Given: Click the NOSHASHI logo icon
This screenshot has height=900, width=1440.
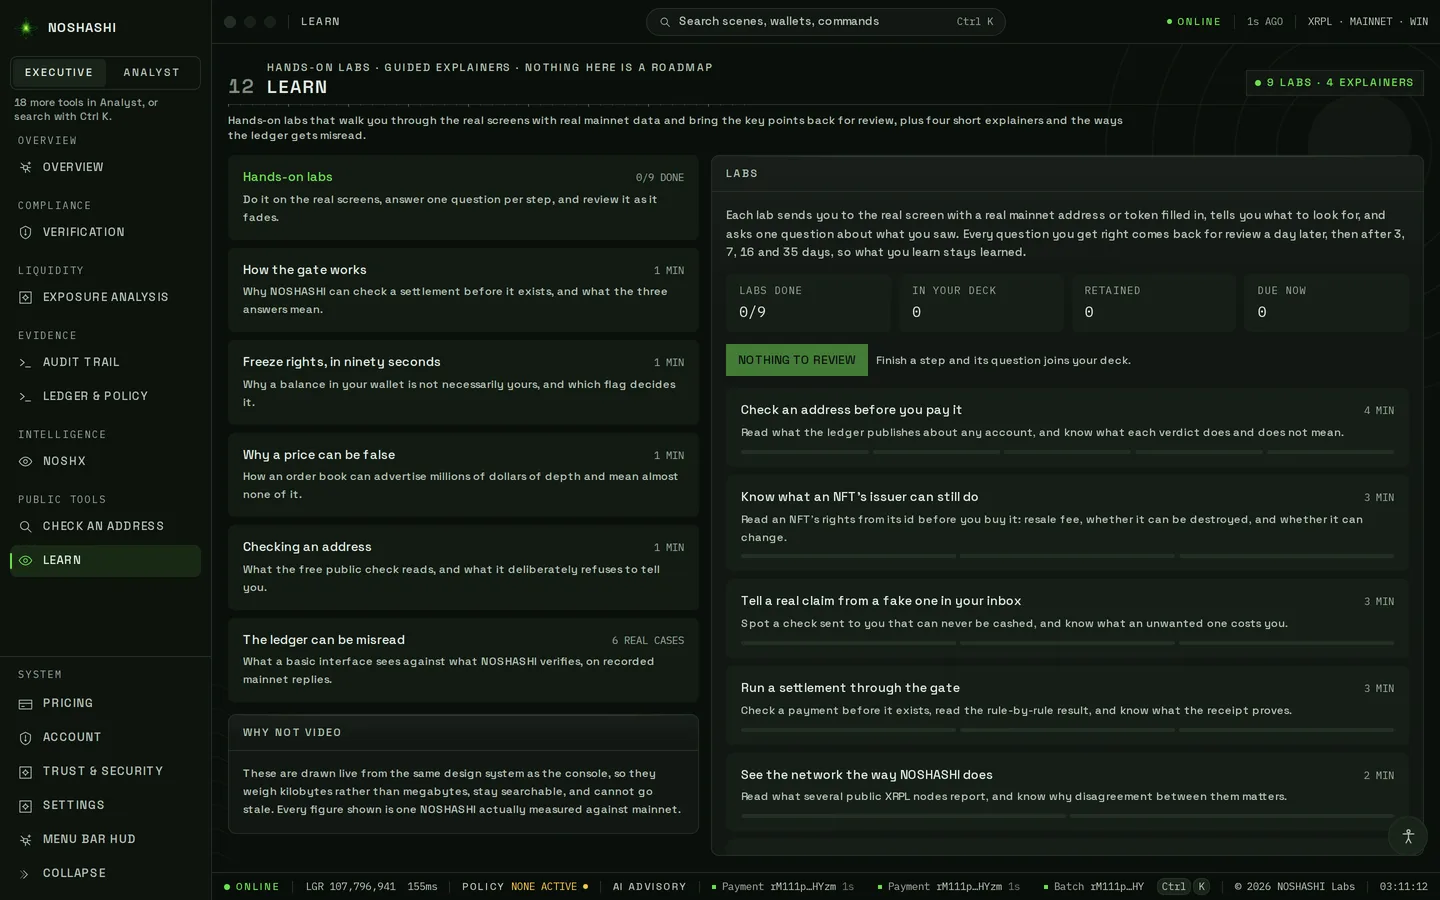Looking at the screenshot, I should (x=26, y=28).
